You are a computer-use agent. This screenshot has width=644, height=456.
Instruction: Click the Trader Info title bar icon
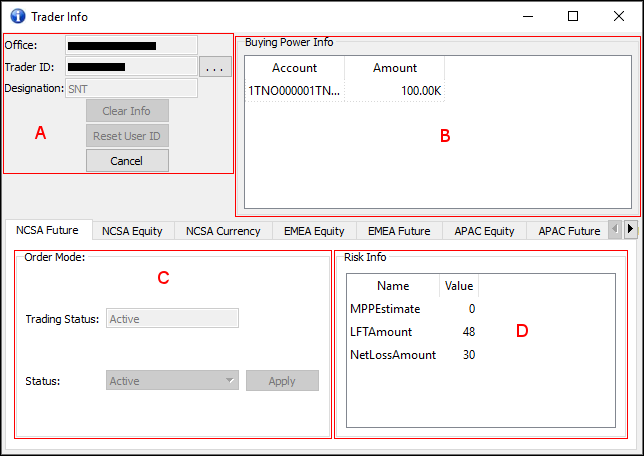click(17, 16)
